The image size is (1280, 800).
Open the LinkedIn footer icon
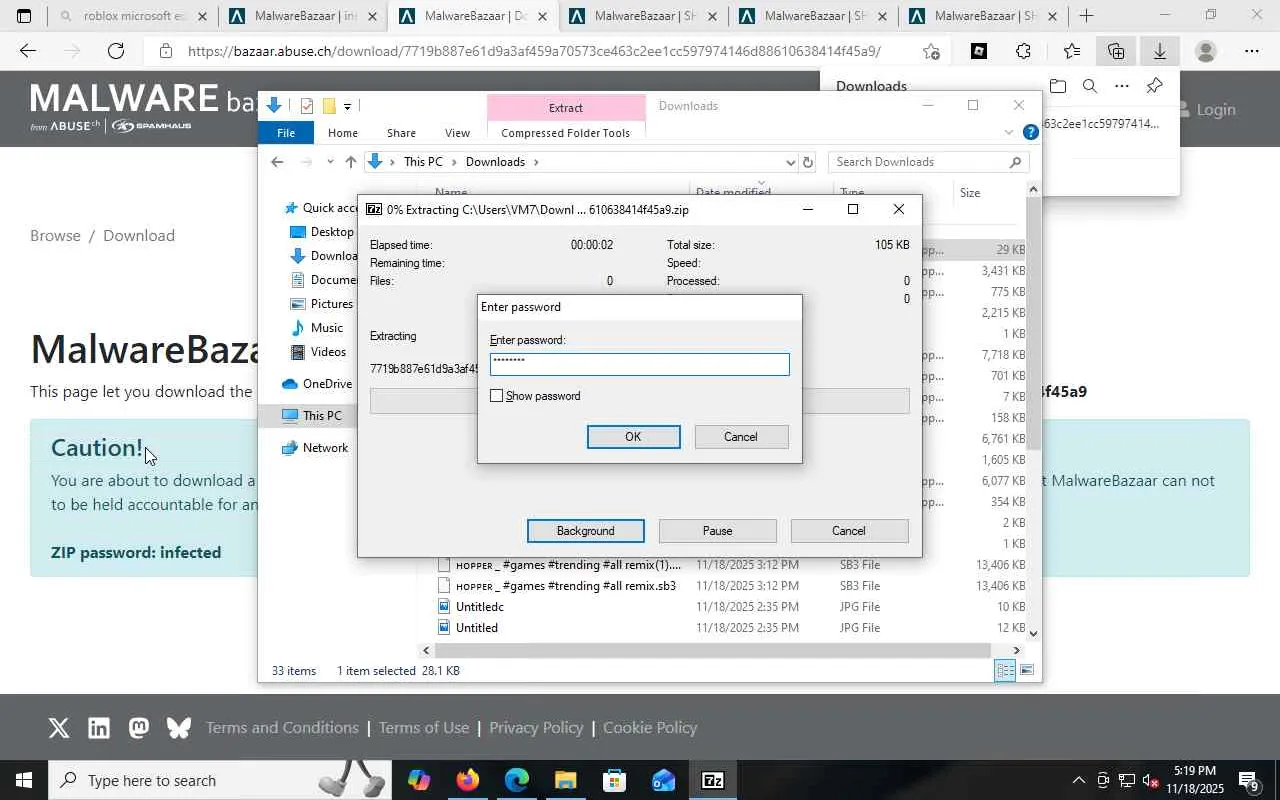99,728
